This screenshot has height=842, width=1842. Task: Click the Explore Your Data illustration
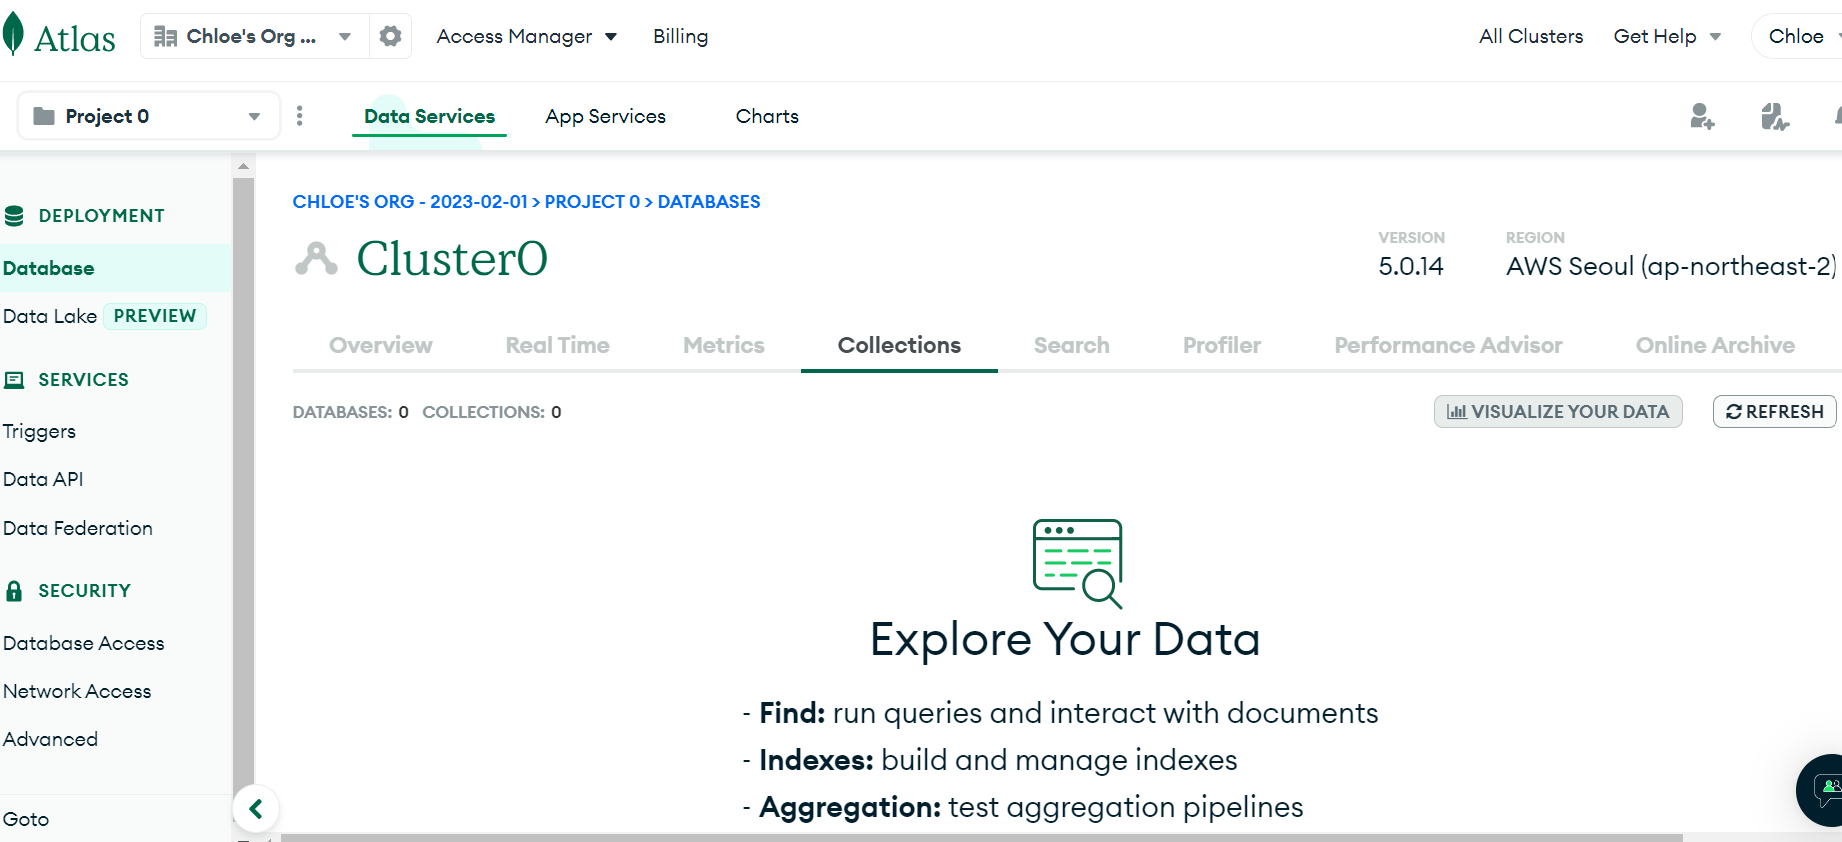point(1077,563)
